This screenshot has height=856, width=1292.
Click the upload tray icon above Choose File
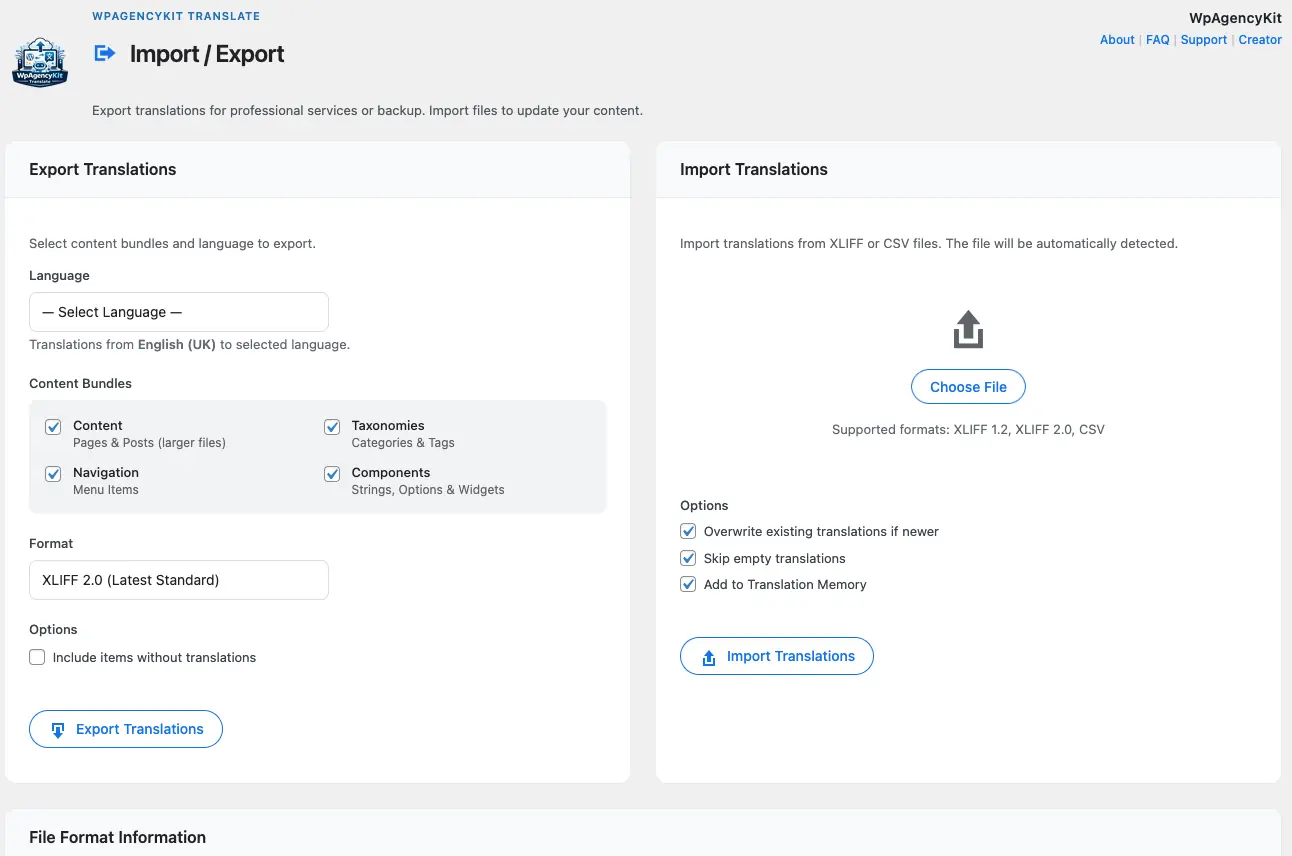point(968,329)
